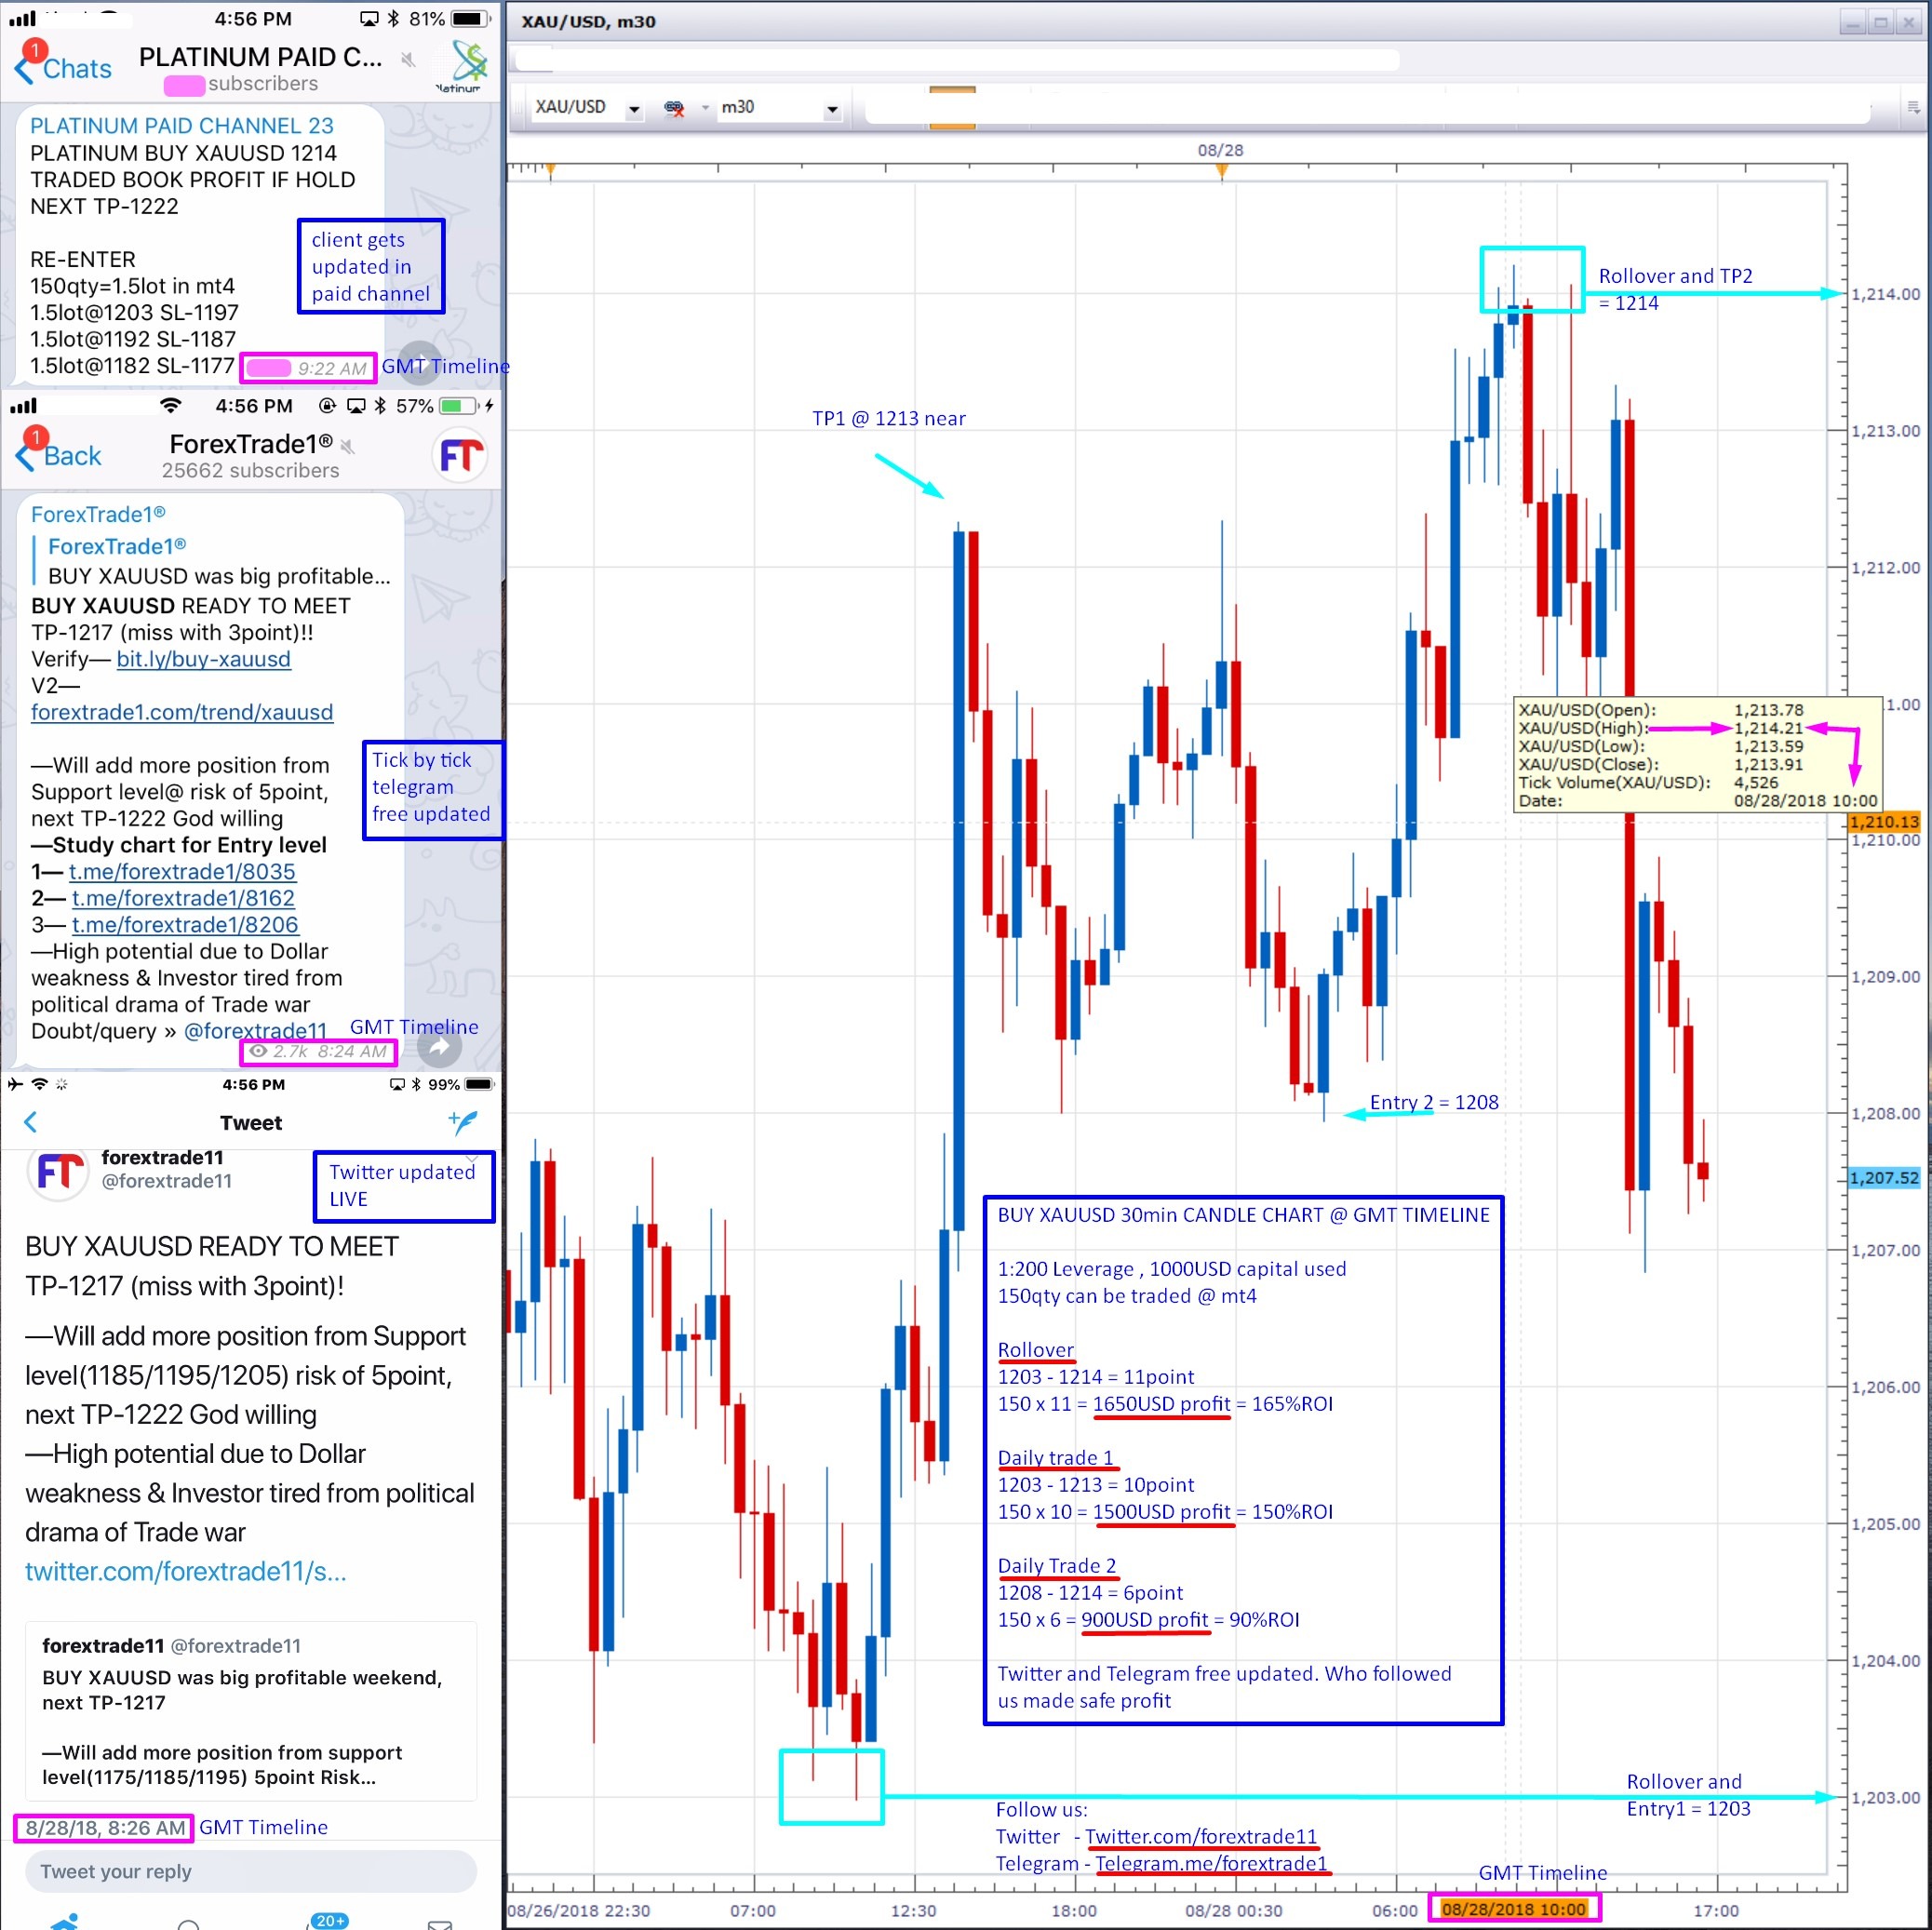Select the 08/28/2018 10:00 crosshair date label
This screenshot has height=1930, width=1932.
[x=1513, y=1909]
